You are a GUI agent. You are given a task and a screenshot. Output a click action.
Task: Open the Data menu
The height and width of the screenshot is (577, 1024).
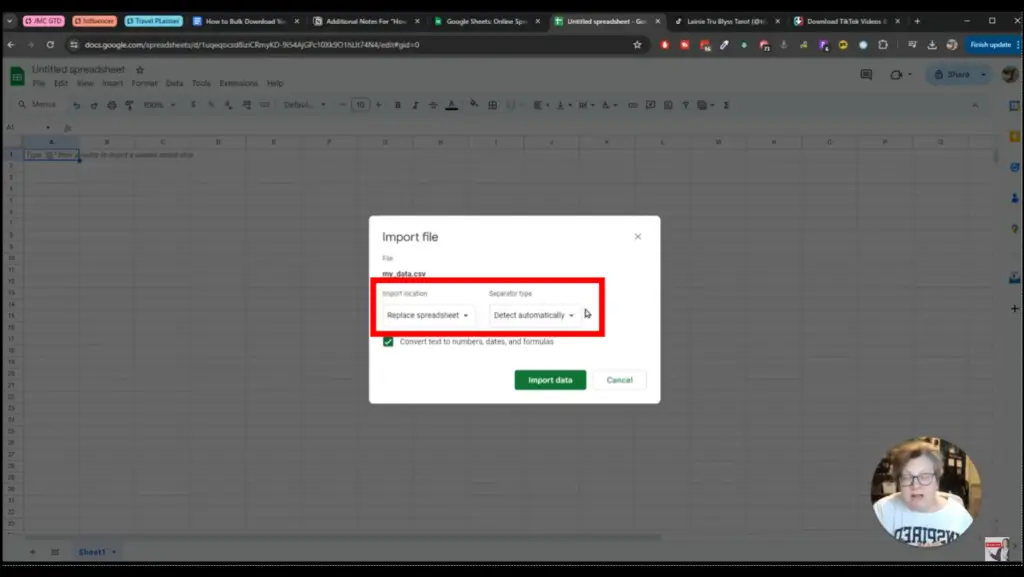174,84
